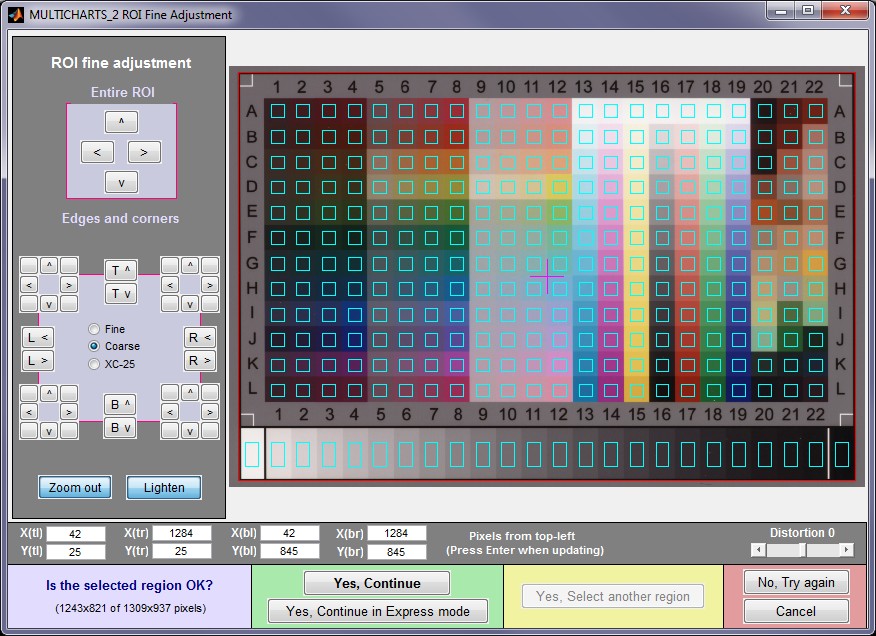Nudge top-left corner up
The width and height of the screenshot is (876, 636).
coord(49,265)
